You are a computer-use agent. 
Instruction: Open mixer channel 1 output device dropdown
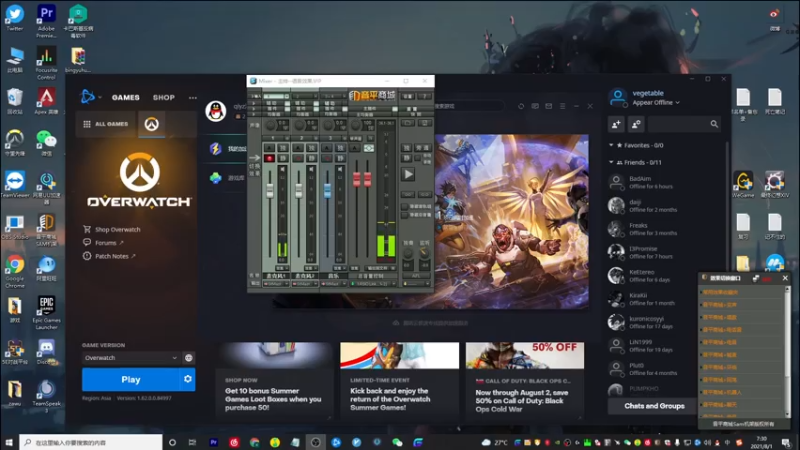(x=276, y=284)
